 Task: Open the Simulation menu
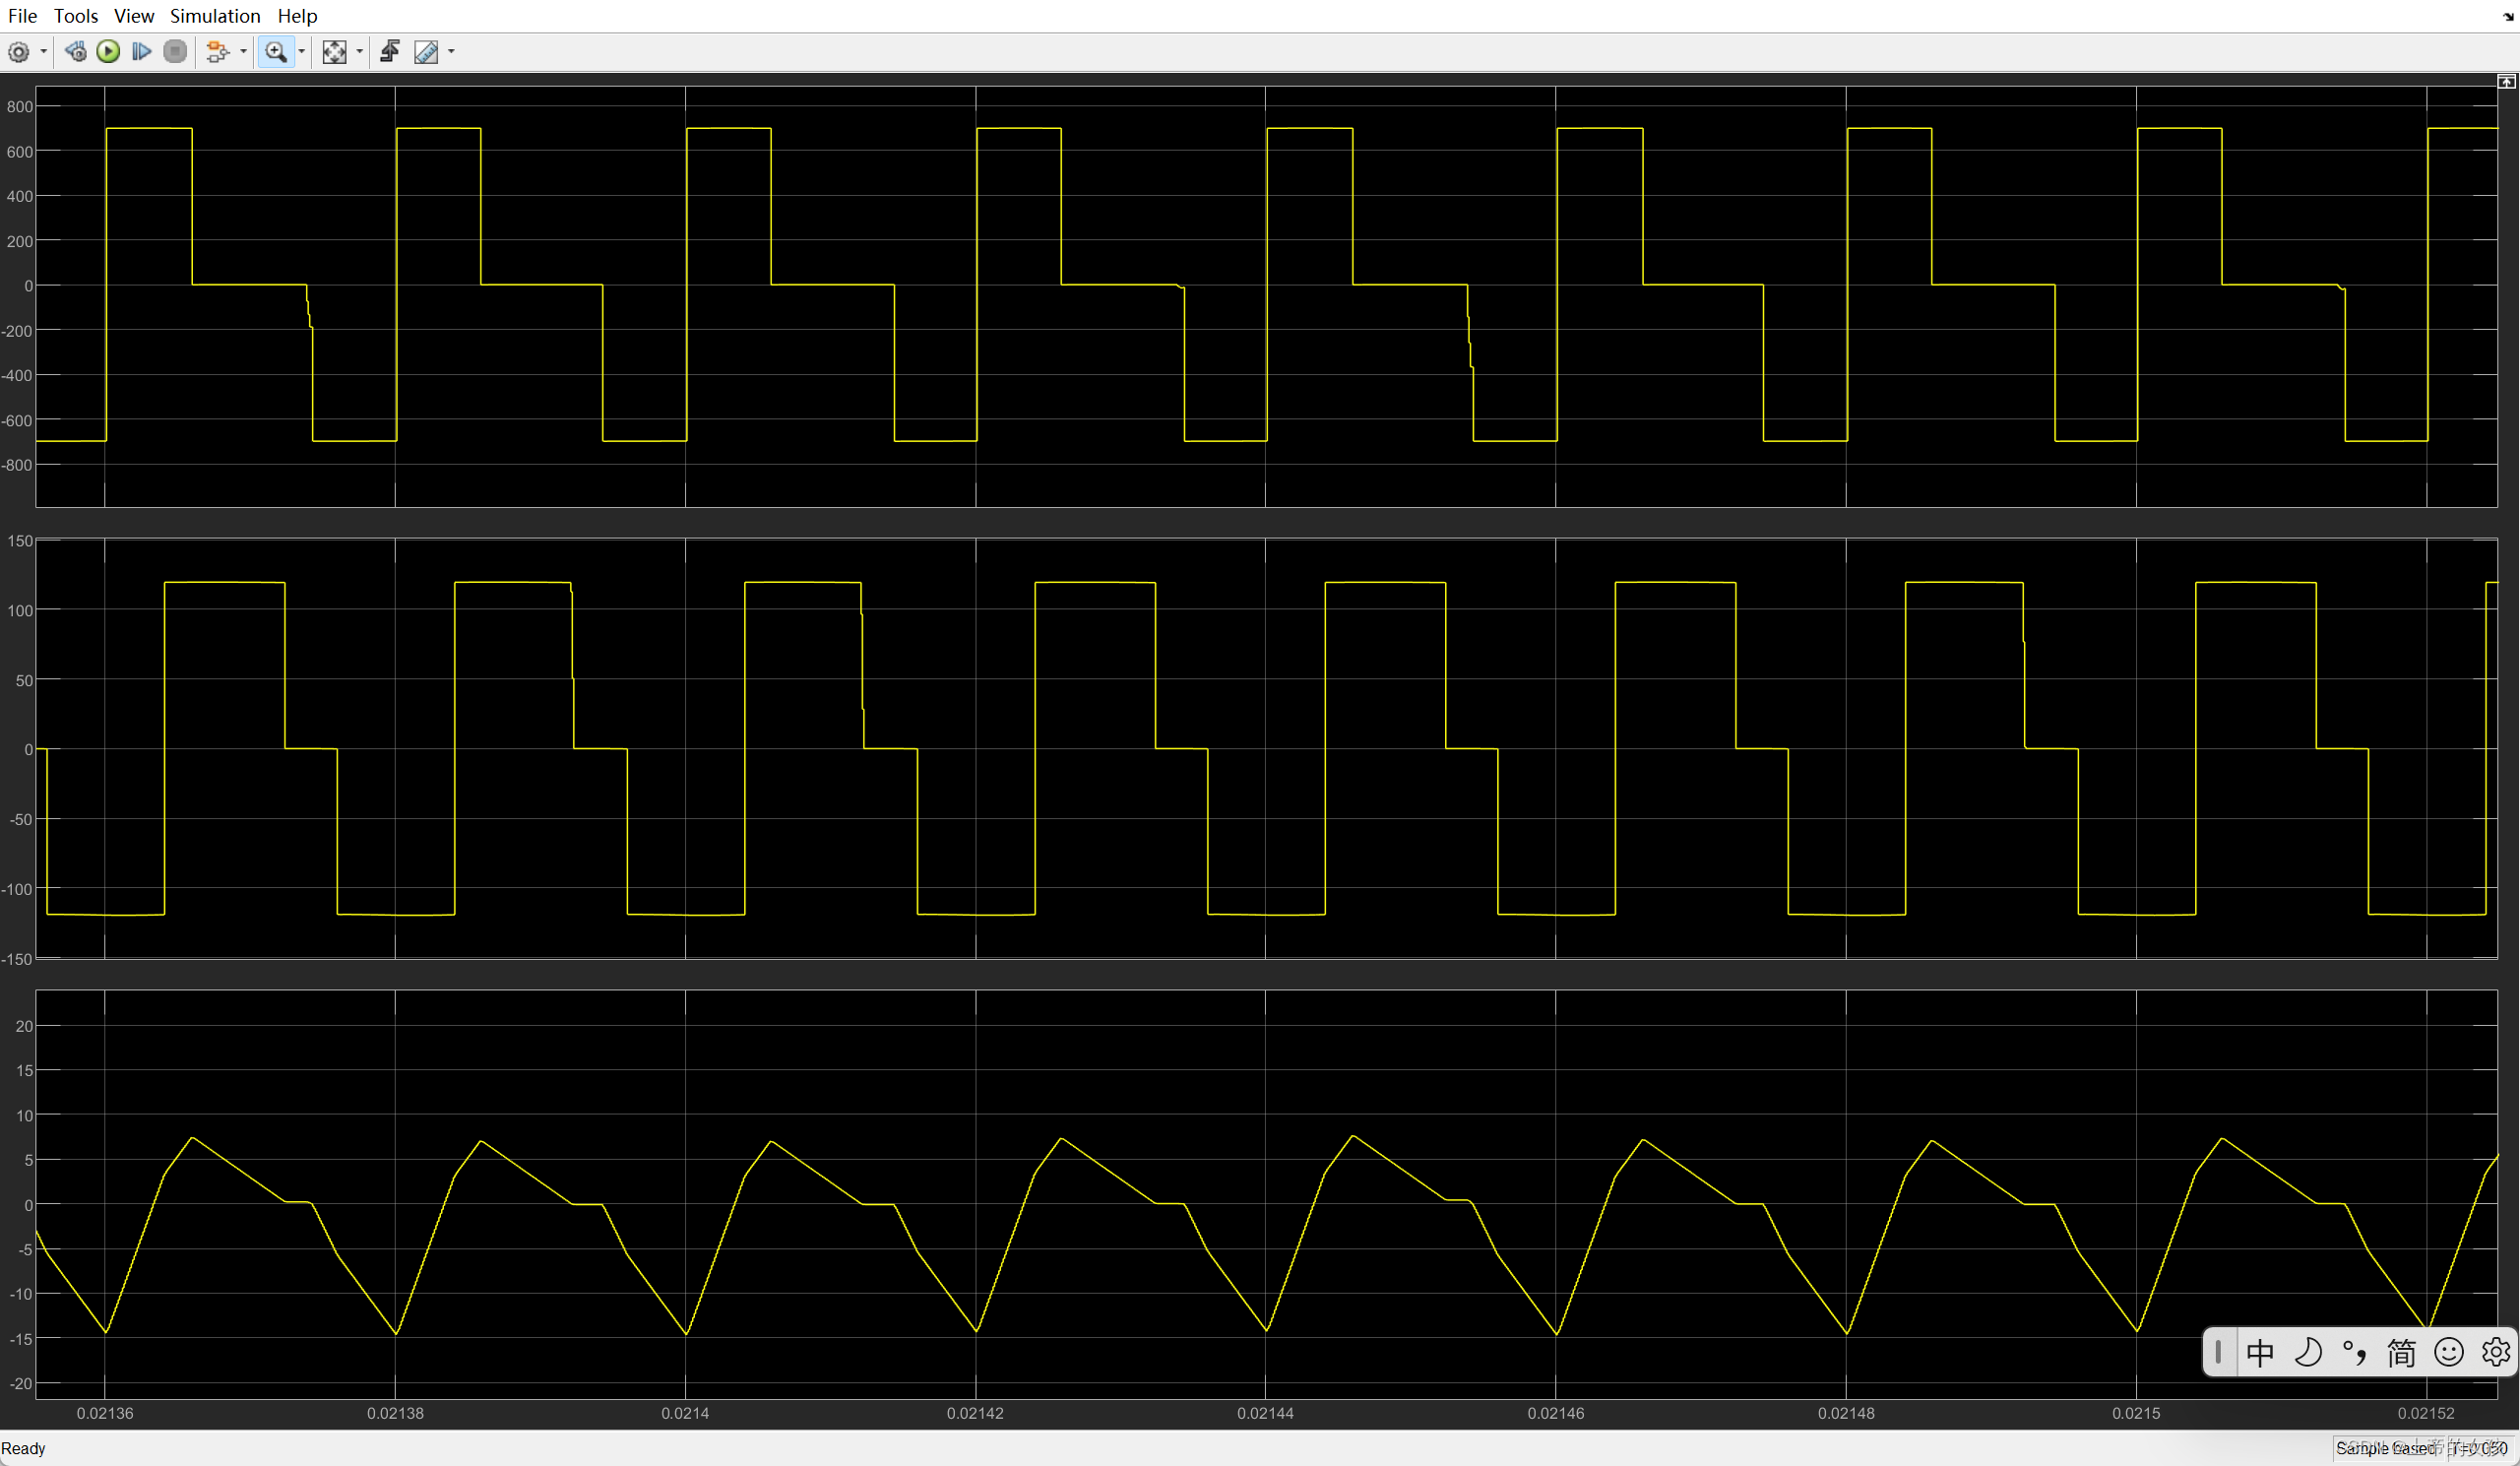[x=215, y=16]
